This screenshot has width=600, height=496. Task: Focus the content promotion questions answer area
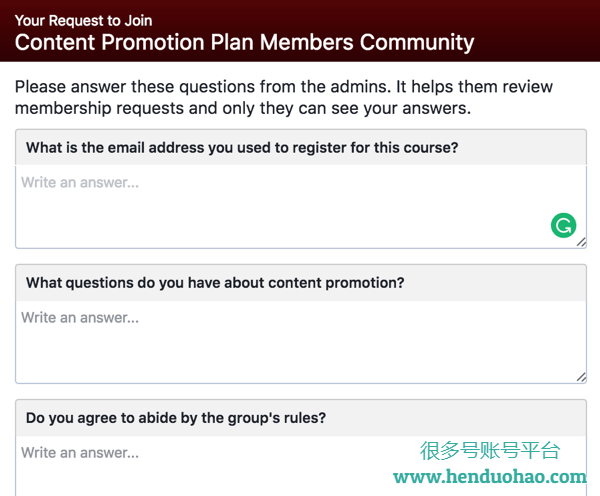click(301, 342)
